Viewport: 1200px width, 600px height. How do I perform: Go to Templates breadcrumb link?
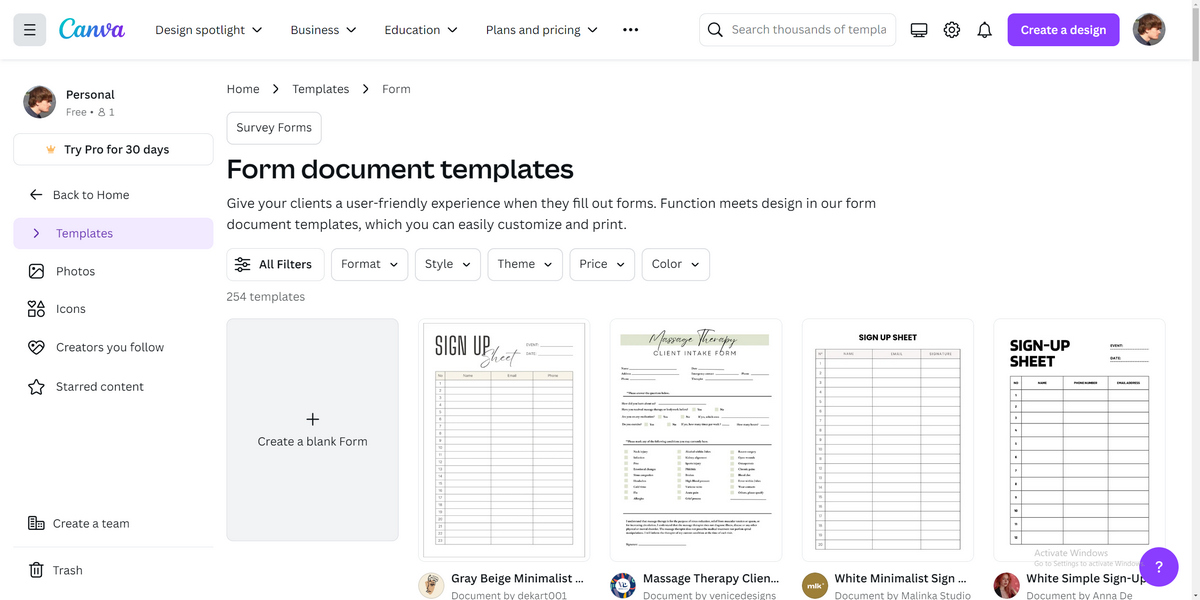pyautogui.click(x=320, y=89)
